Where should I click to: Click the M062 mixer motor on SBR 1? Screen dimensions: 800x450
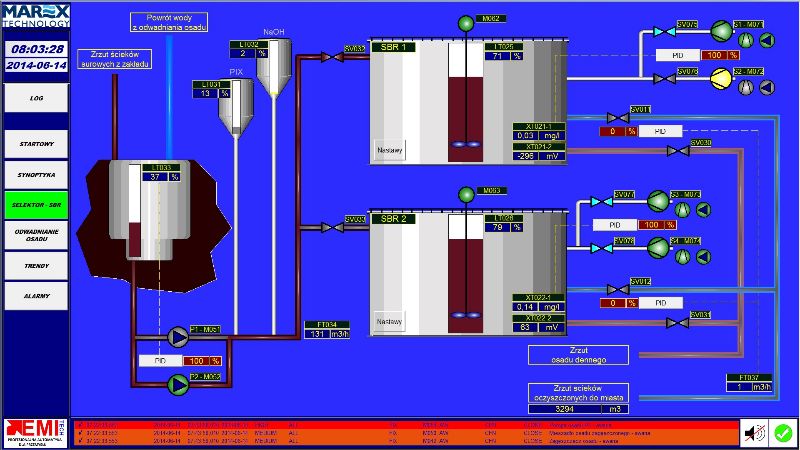[464, 24]
